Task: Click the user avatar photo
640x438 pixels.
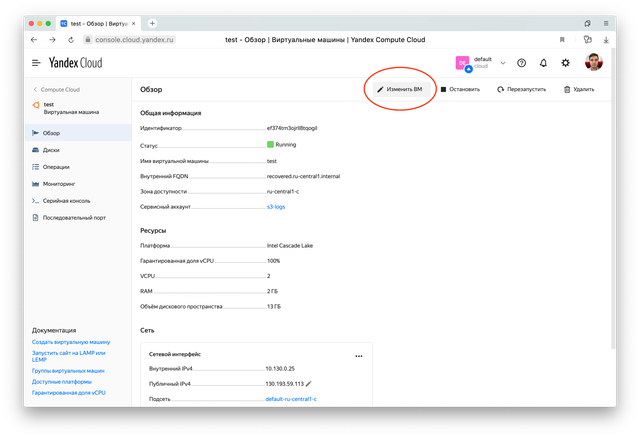Action: click(593, 63)
